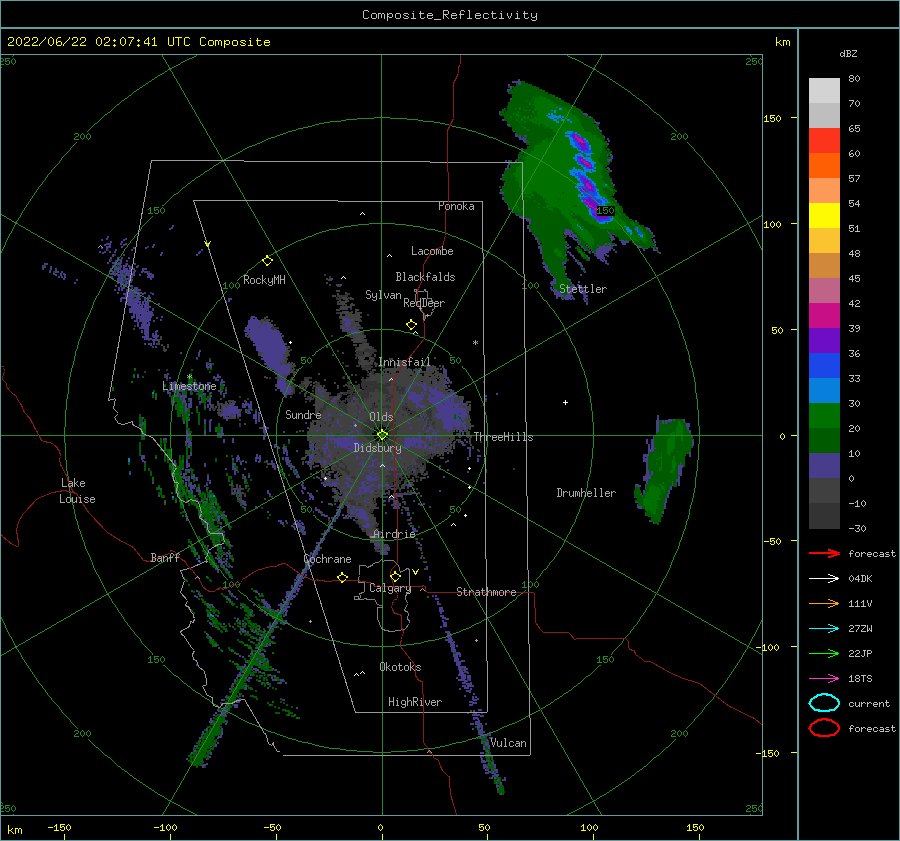Click the Innisfail town label

pos(404,362)
